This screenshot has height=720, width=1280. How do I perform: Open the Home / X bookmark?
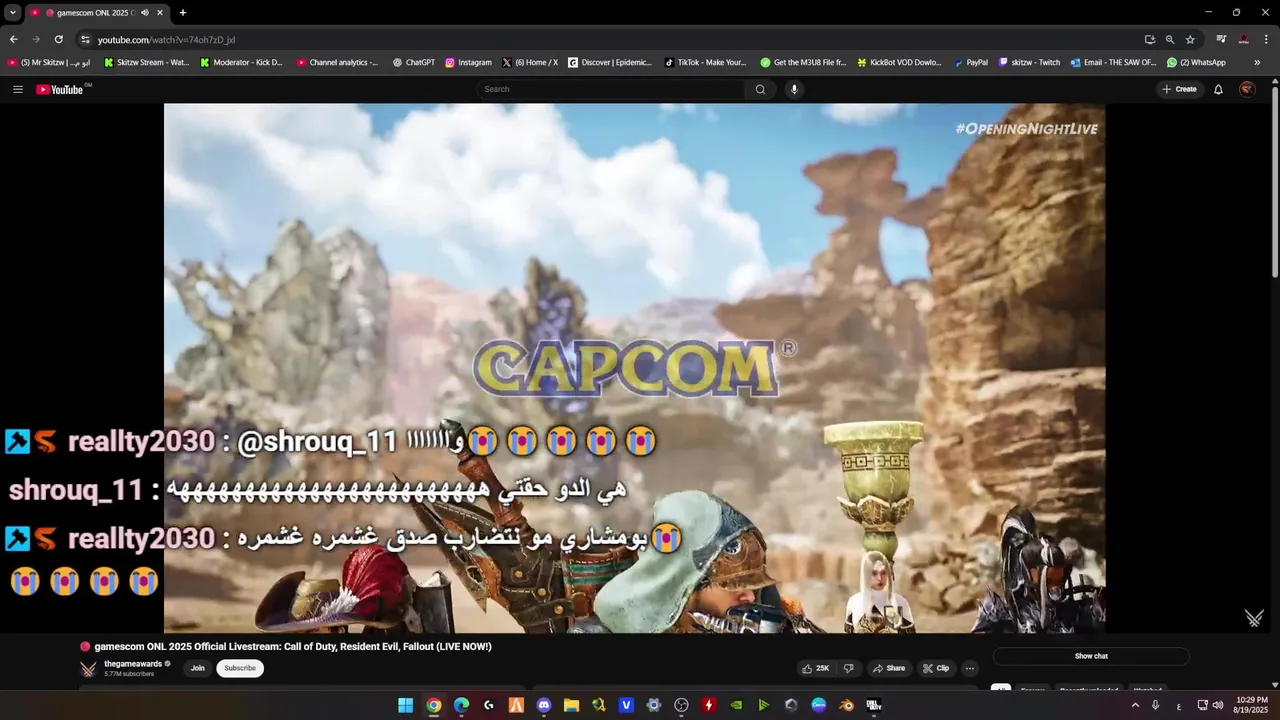pos(530,62)
